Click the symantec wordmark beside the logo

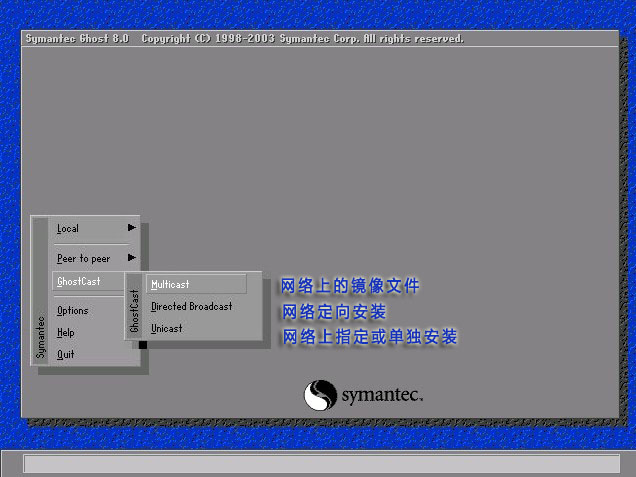[382, 396]
